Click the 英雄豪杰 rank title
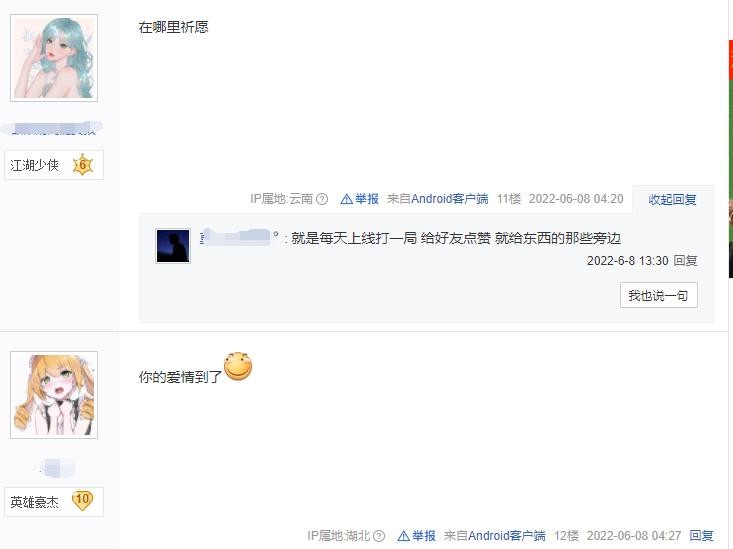This screenshot has height=549, width=733. pyautogui.click(x=35, y=502)
